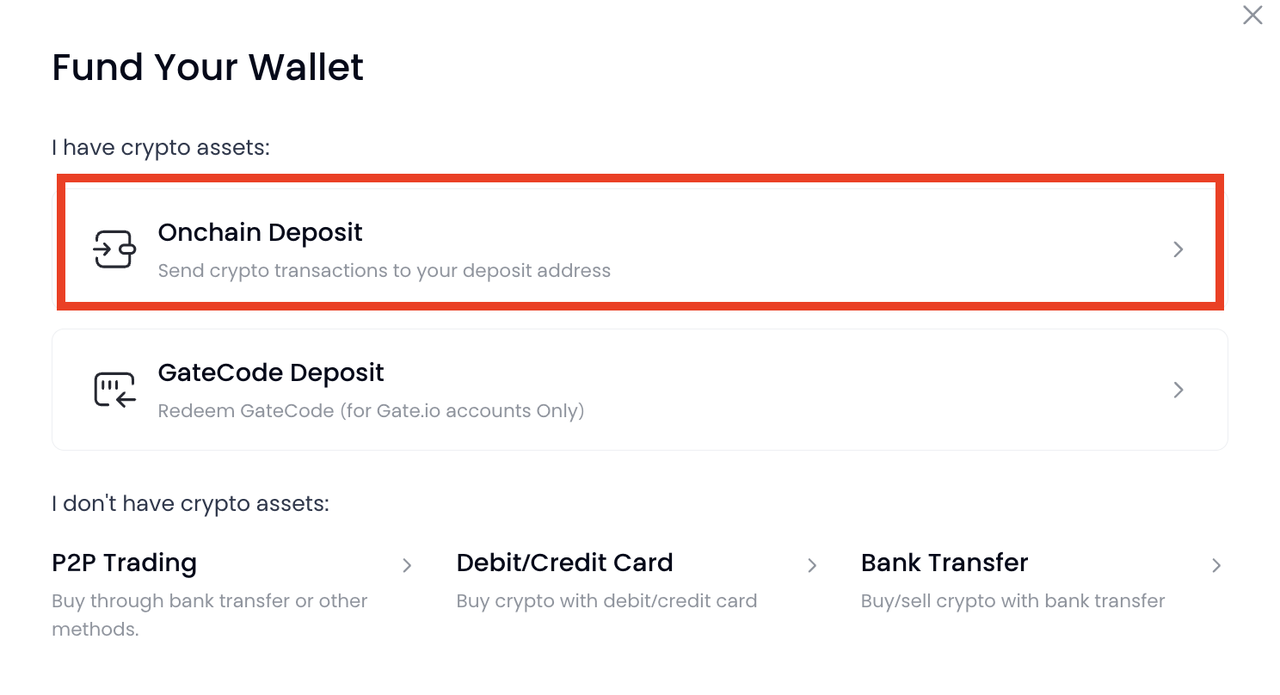The image size is (1280, 695).
Task: Click the GateCode Deposit redeem icon
Action: coord(114,390)
